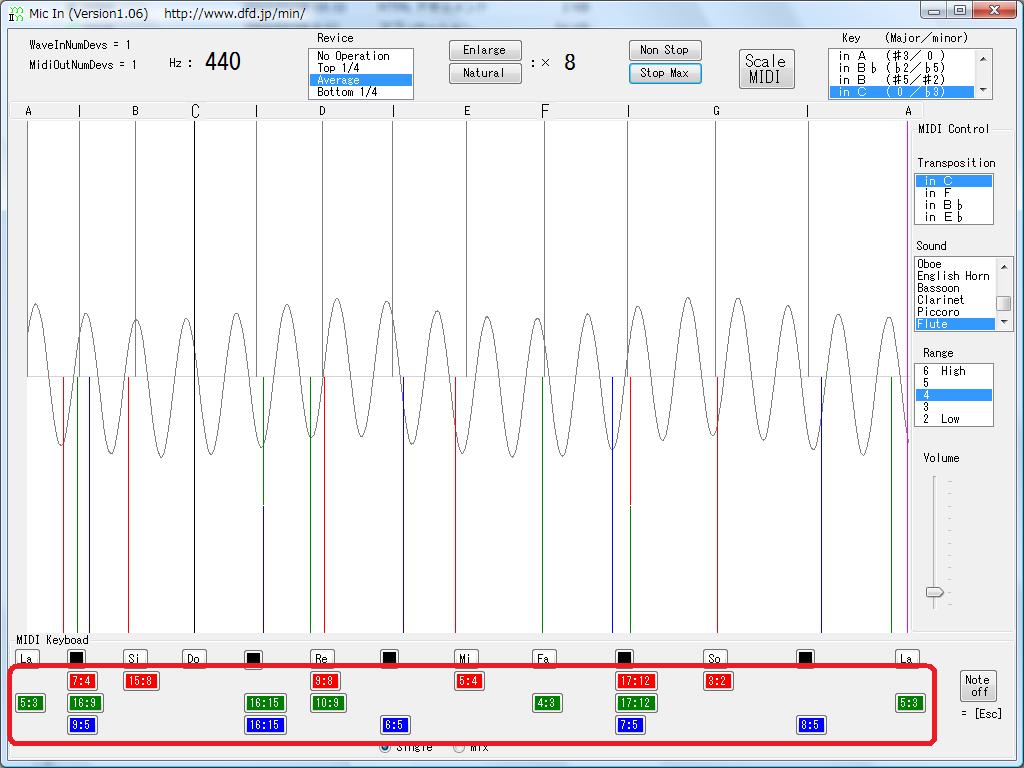Play the Re key on MIDI keyboard

(321, 658)
